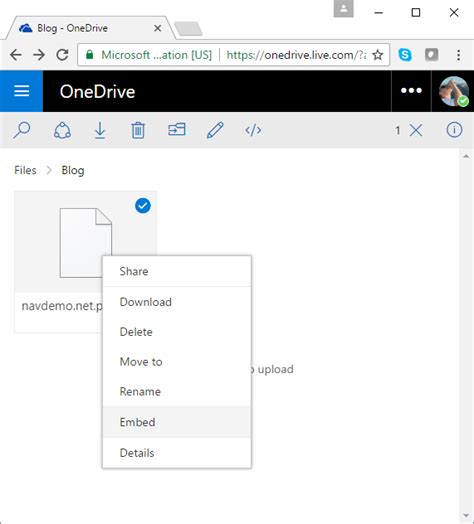Screen dimensions: 474x524
Task: Choose Download from the context menu
Action: tap(177, 302)
